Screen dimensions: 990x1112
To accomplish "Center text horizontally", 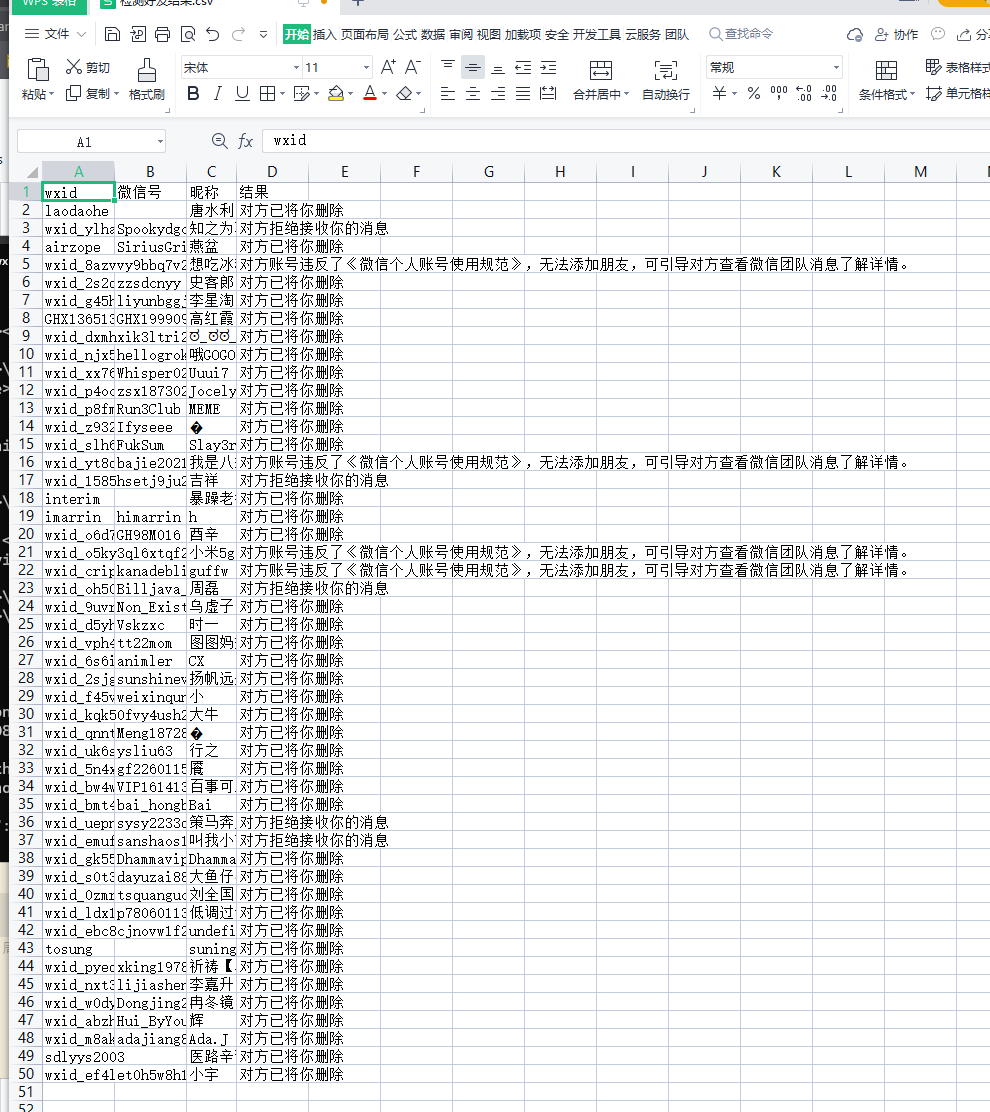I will click(473, 94).
